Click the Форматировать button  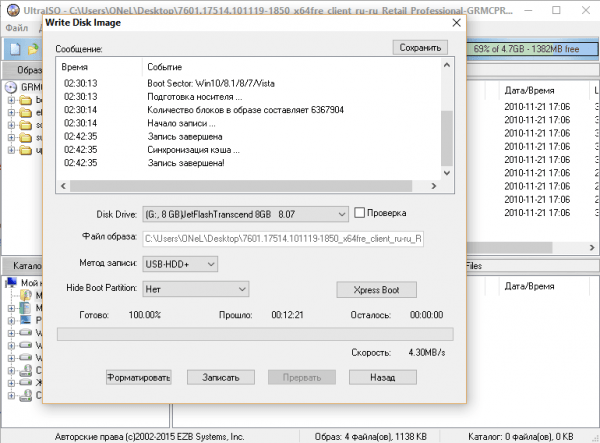[x=139, y=377]
